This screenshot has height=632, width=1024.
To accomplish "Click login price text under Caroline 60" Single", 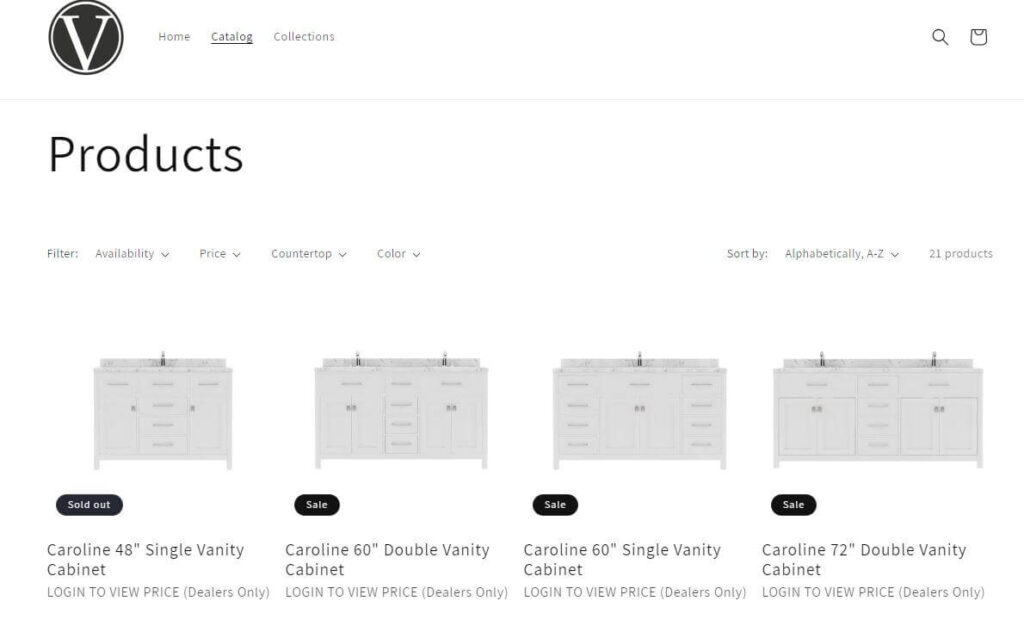I will coord(635,592).
